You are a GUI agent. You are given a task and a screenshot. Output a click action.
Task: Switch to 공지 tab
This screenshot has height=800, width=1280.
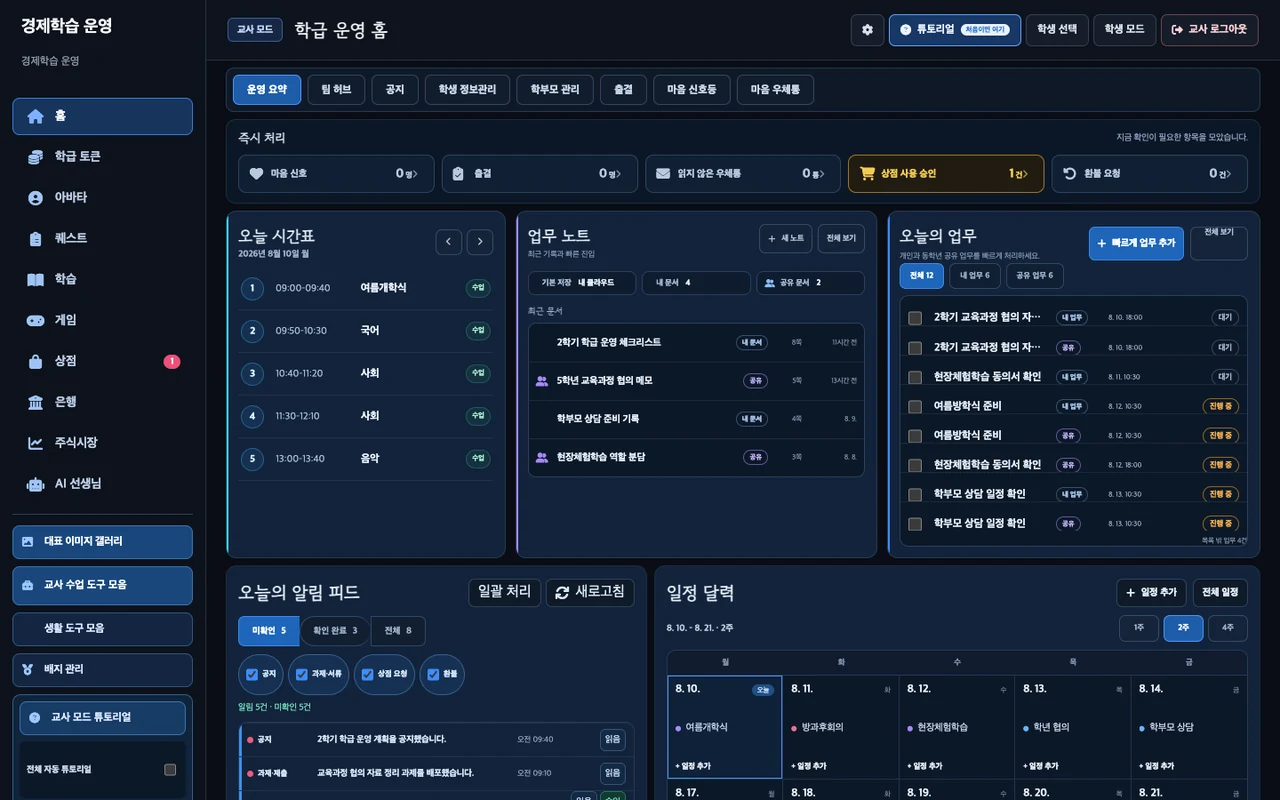pyautogui.click(x=395, y=89)
